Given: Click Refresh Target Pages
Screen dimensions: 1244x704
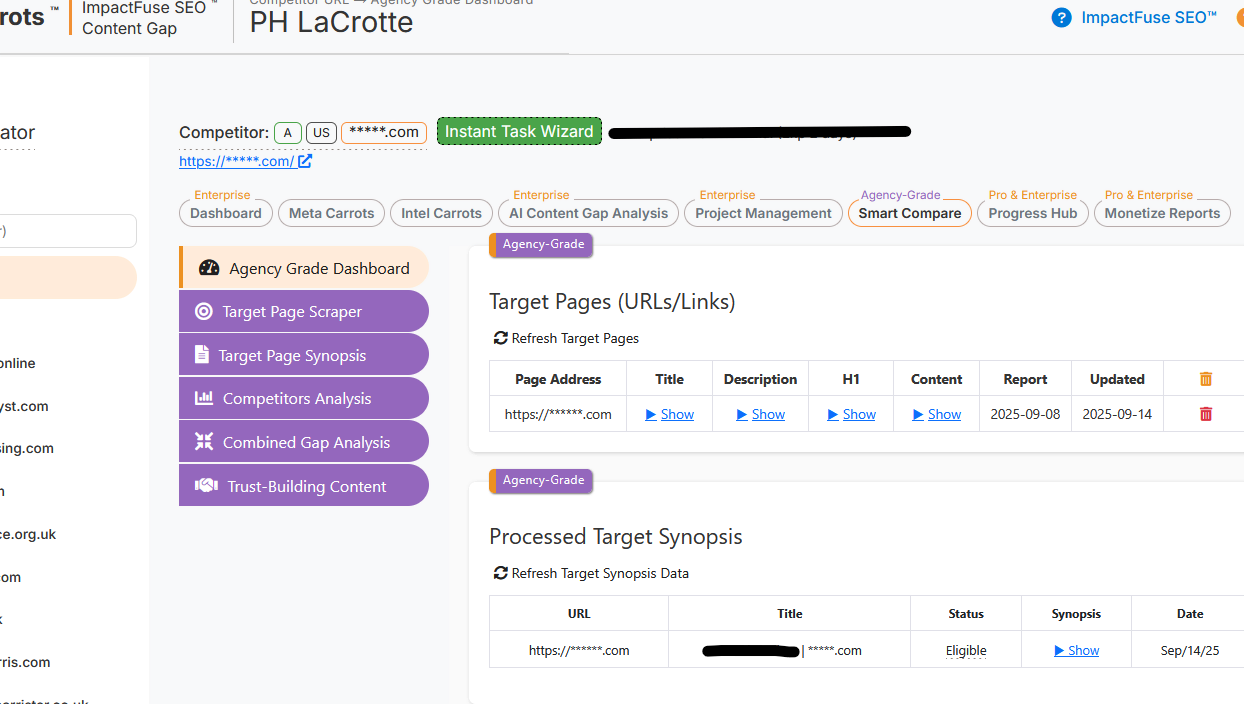Looking at the screenshot, I should pyautogui.click(x=566, y=338).
